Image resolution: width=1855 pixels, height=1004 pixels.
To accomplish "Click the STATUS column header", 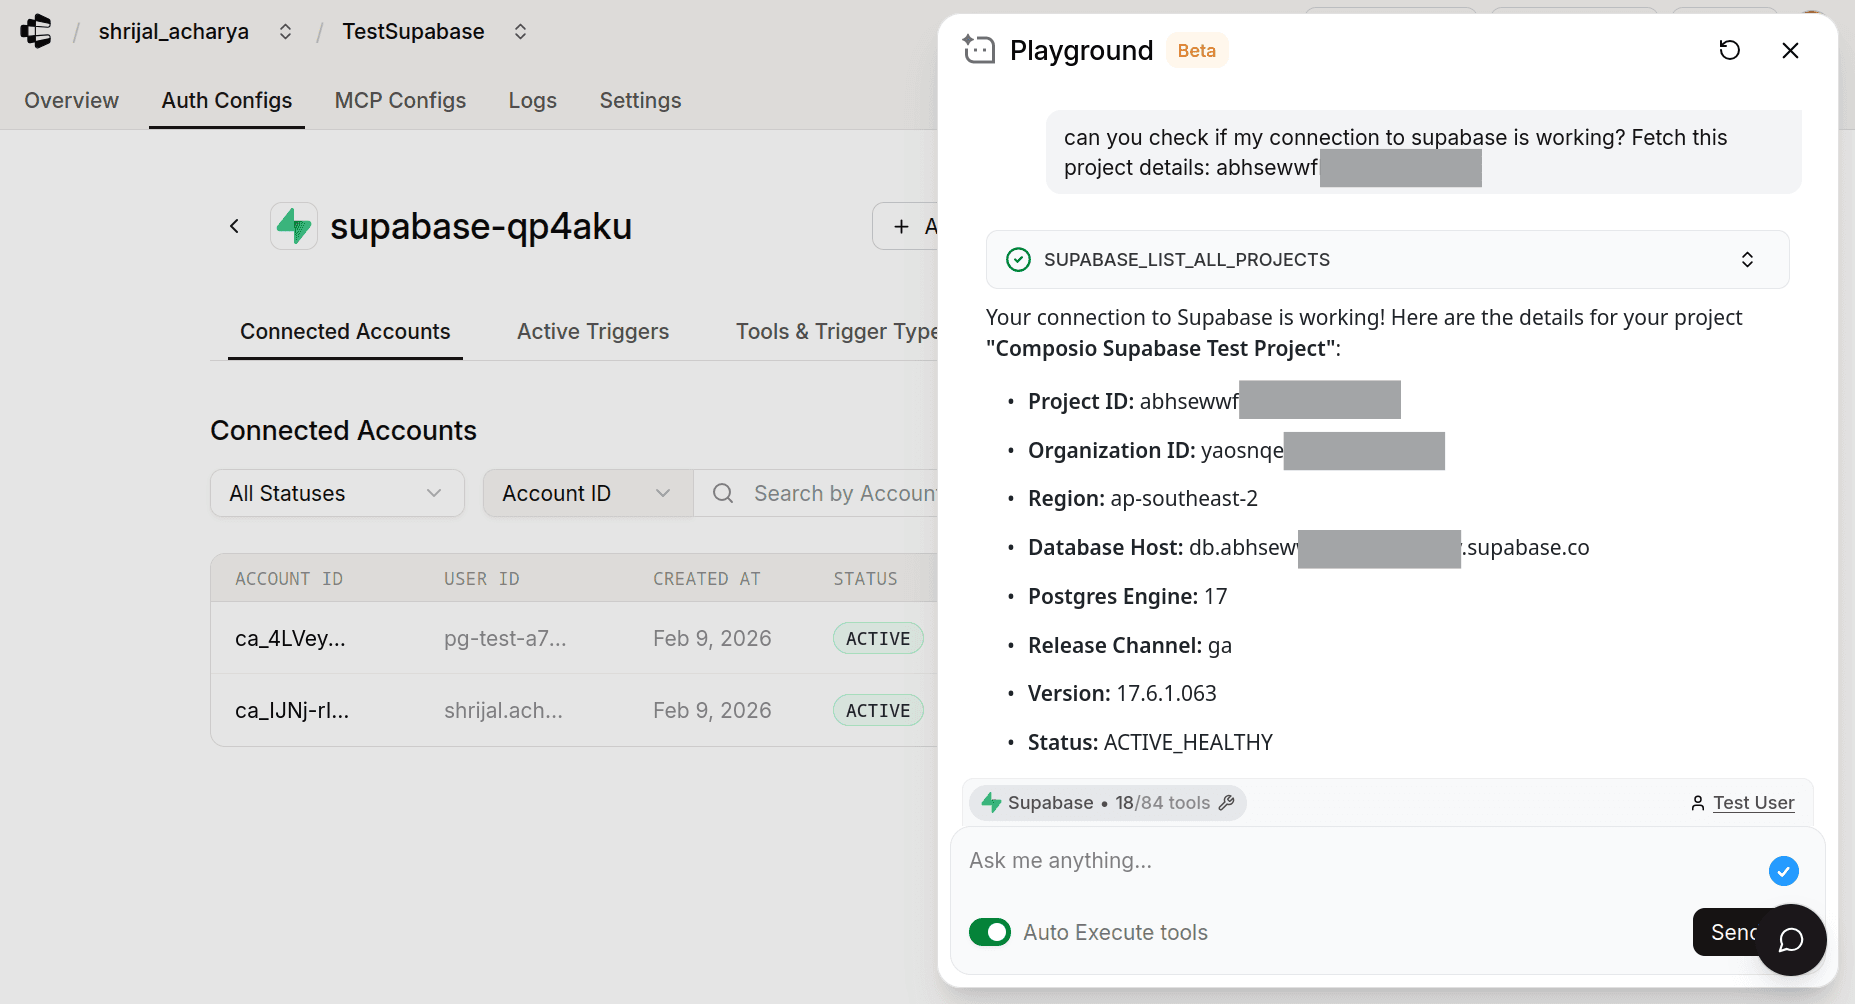I will click(x=865, y=578).
